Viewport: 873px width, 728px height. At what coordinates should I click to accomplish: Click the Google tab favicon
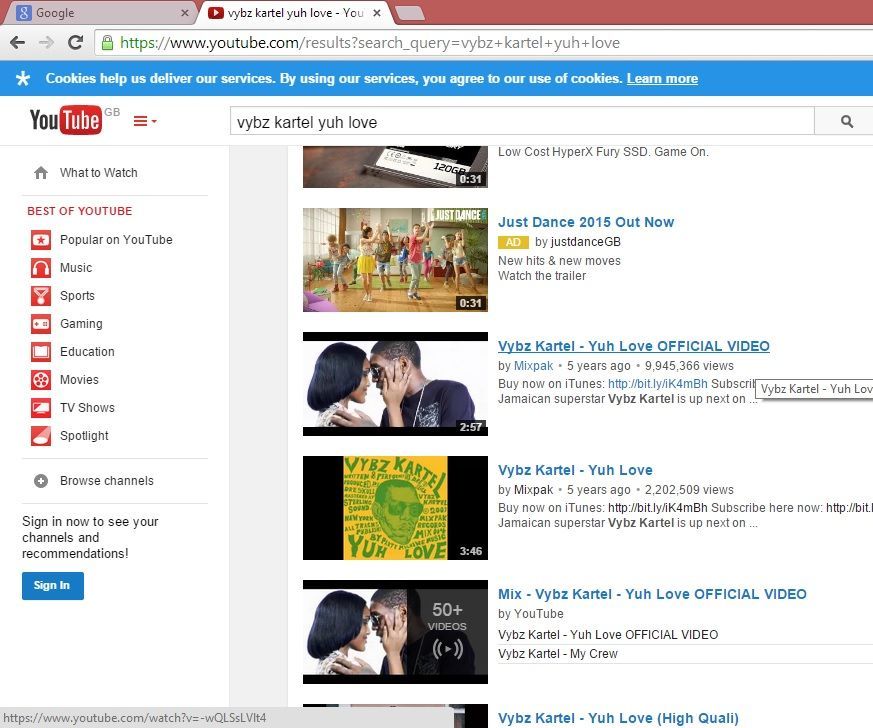click(23, 12)
